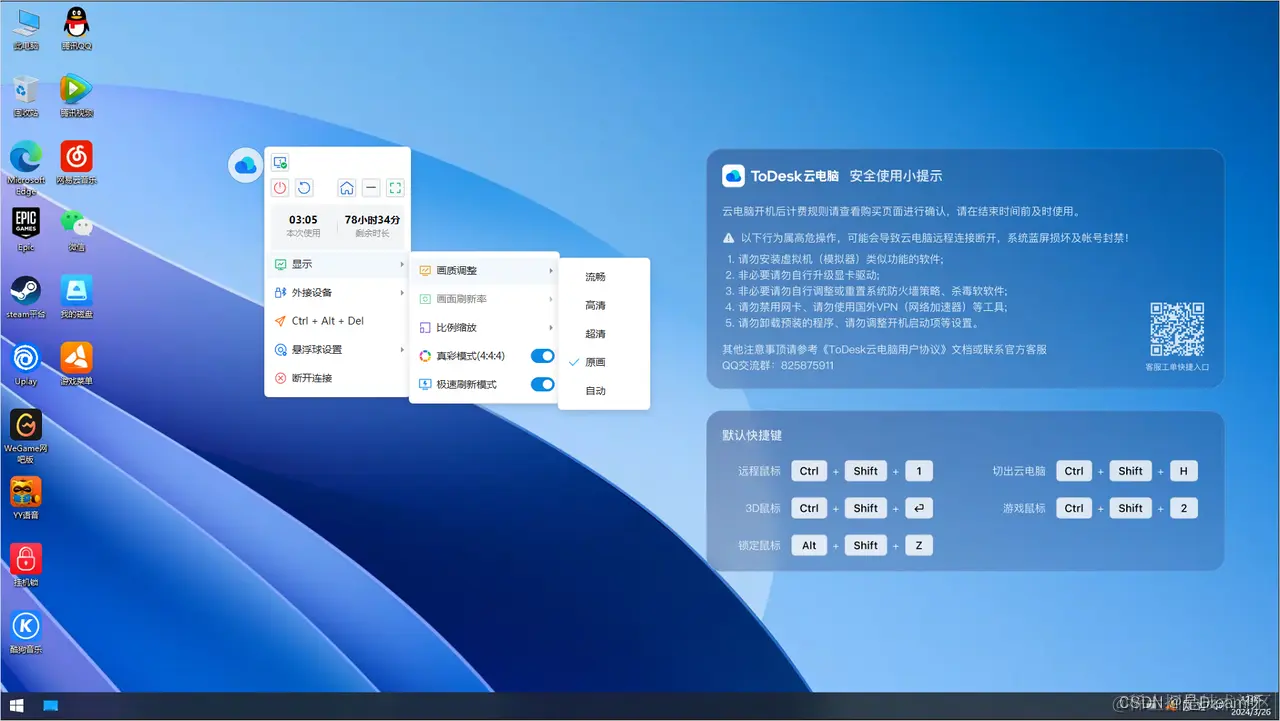
Task: Select the home icon on the floating toolbar
Action: [x=345, y=187]
